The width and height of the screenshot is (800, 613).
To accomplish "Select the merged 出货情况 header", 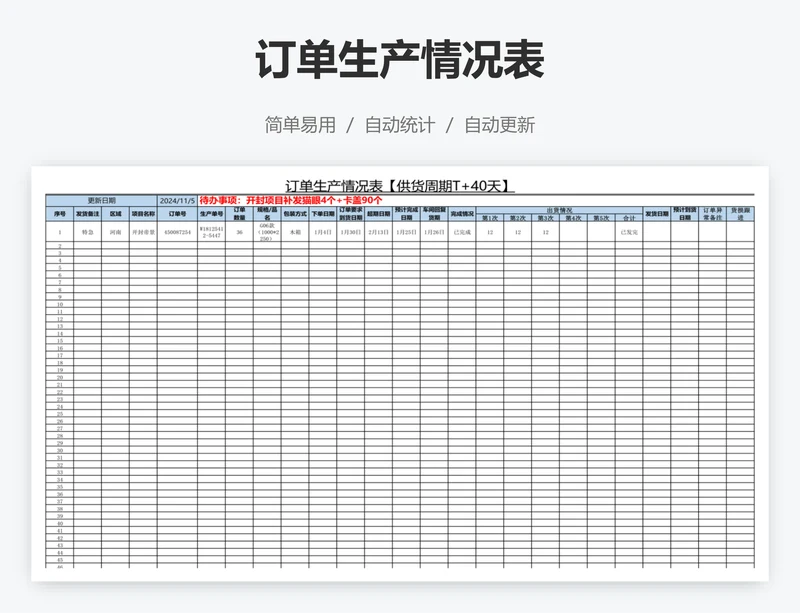I will coord(559,210).
